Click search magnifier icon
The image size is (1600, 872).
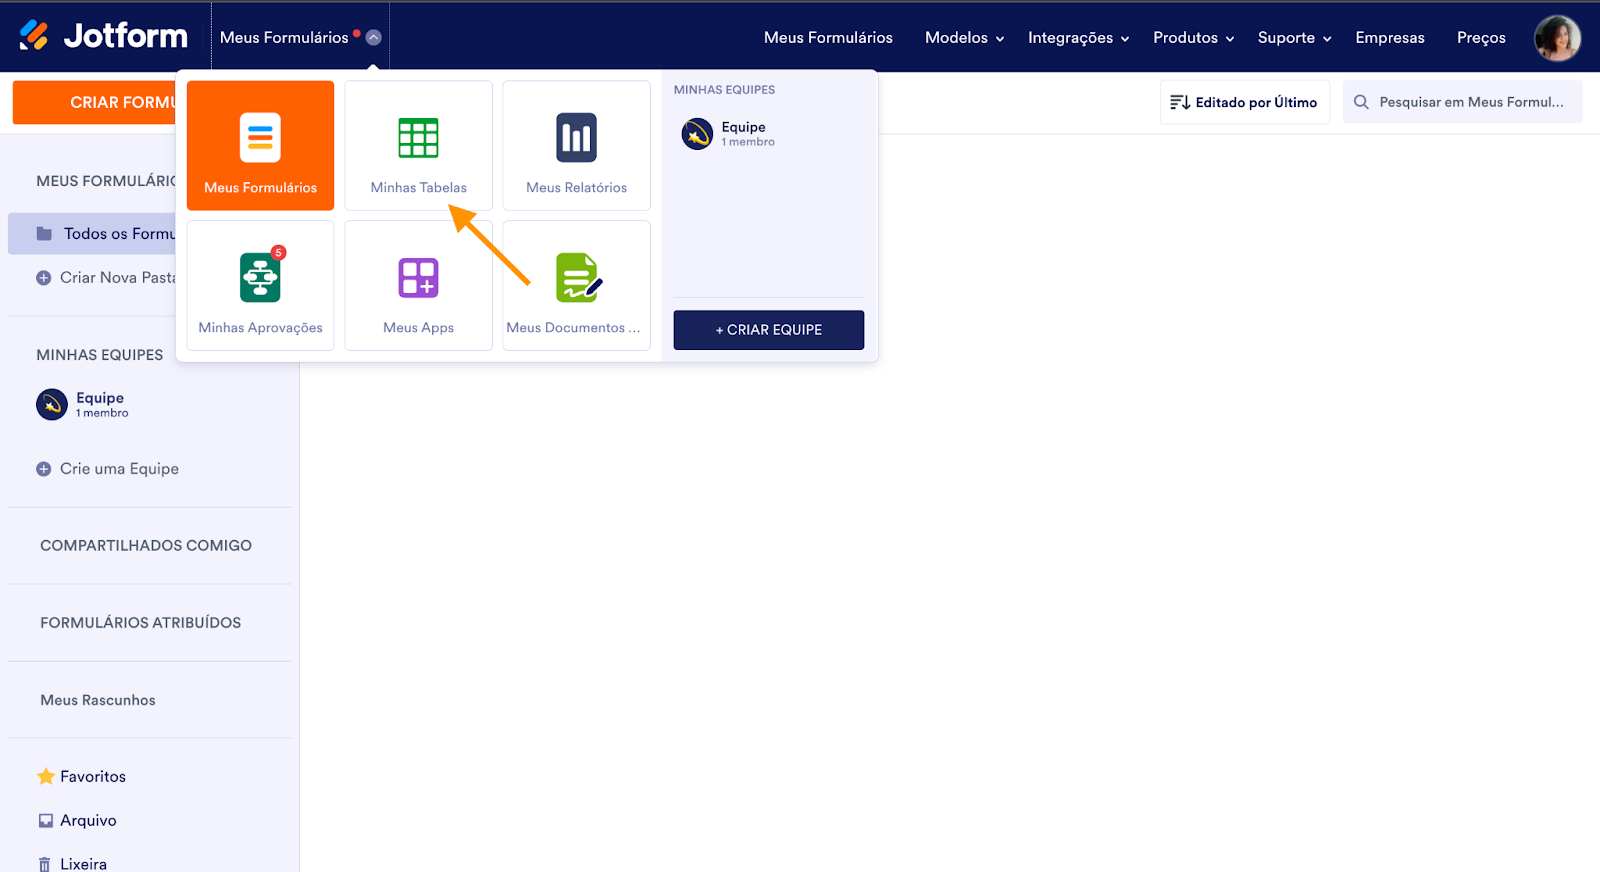[1361, 102]
